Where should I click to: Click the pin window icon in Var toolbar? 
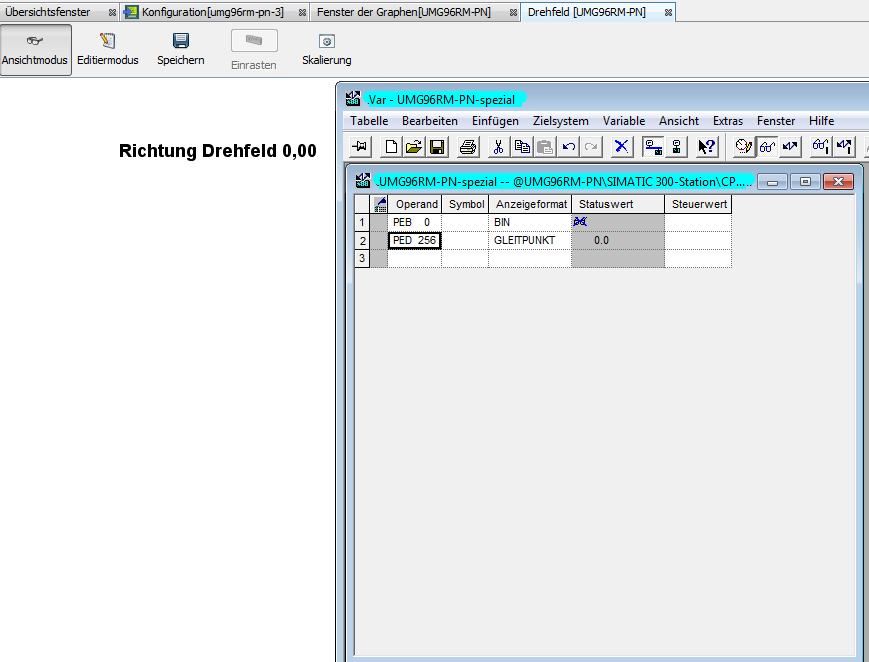pos(360,147)
